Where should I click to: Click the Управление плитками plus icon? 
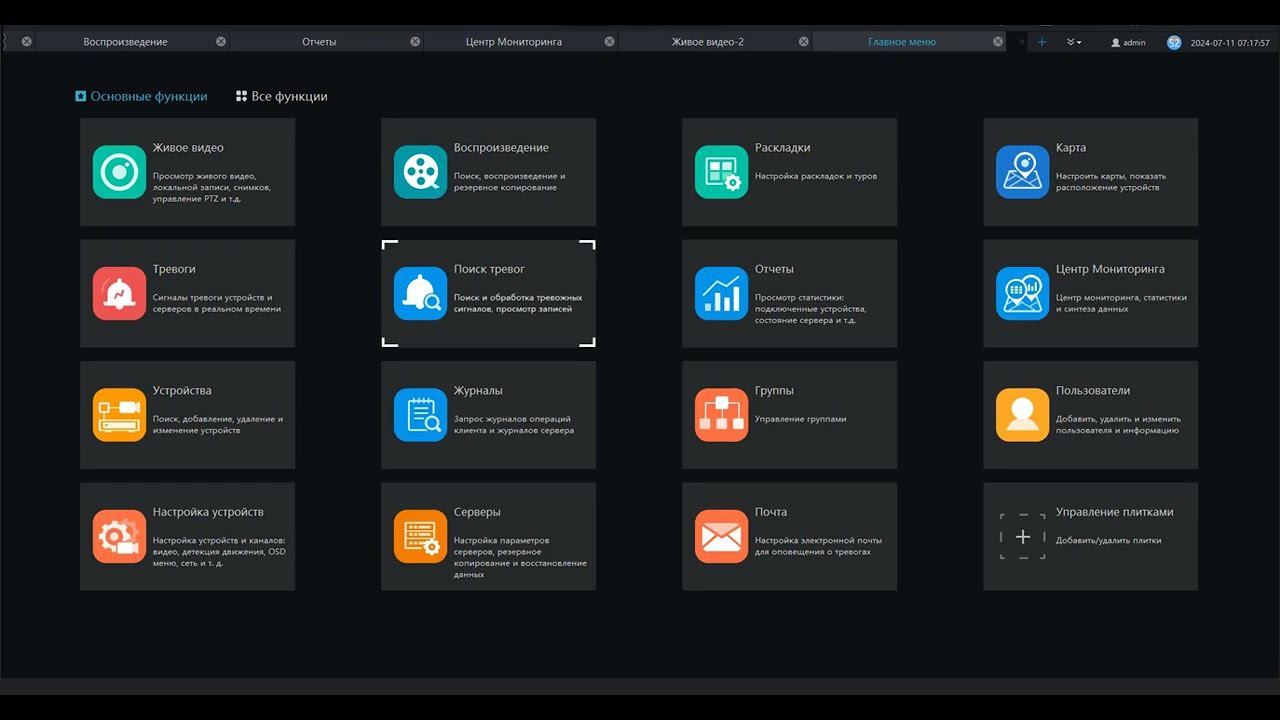1022,537
